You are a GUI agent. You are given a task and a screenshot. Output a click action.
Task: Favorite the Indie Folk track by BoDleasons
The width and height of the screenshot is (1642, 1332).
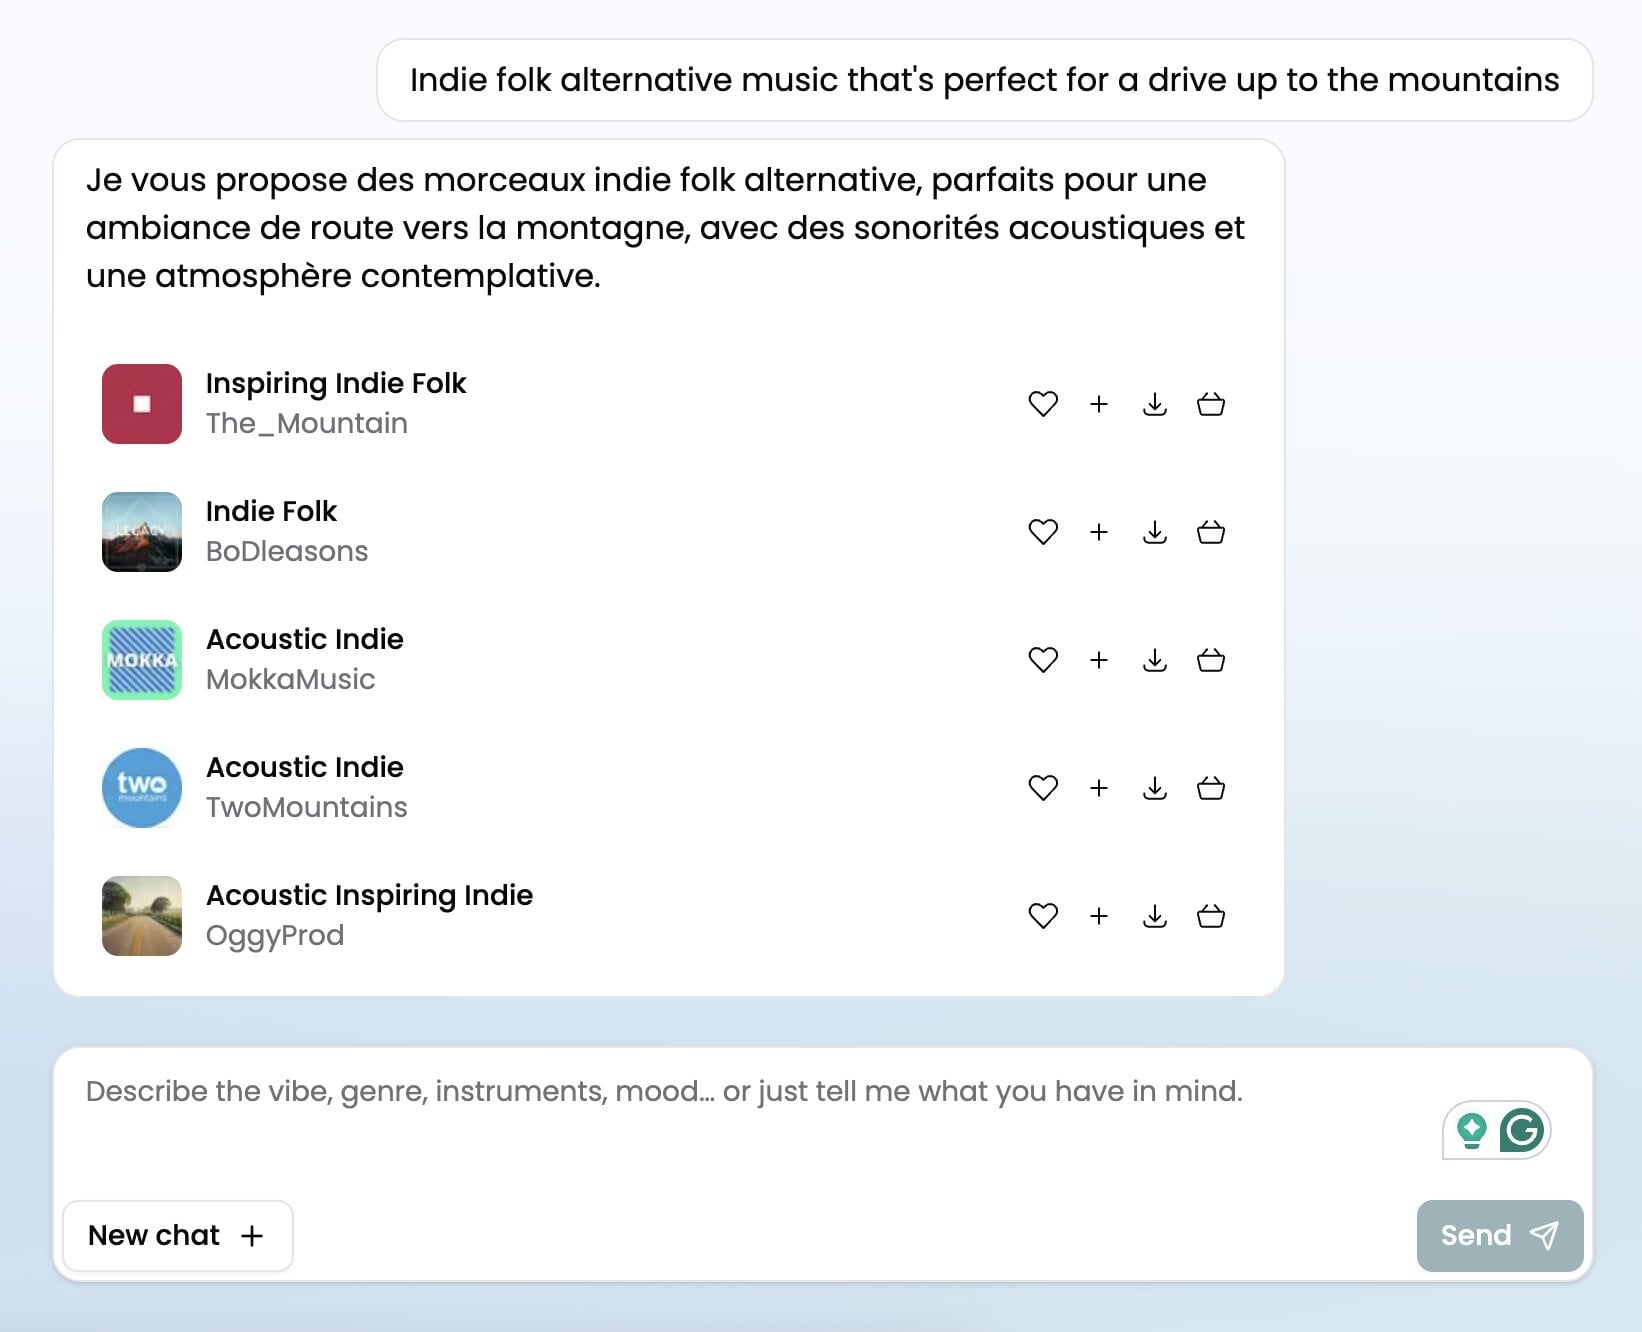coord(1043,532)
